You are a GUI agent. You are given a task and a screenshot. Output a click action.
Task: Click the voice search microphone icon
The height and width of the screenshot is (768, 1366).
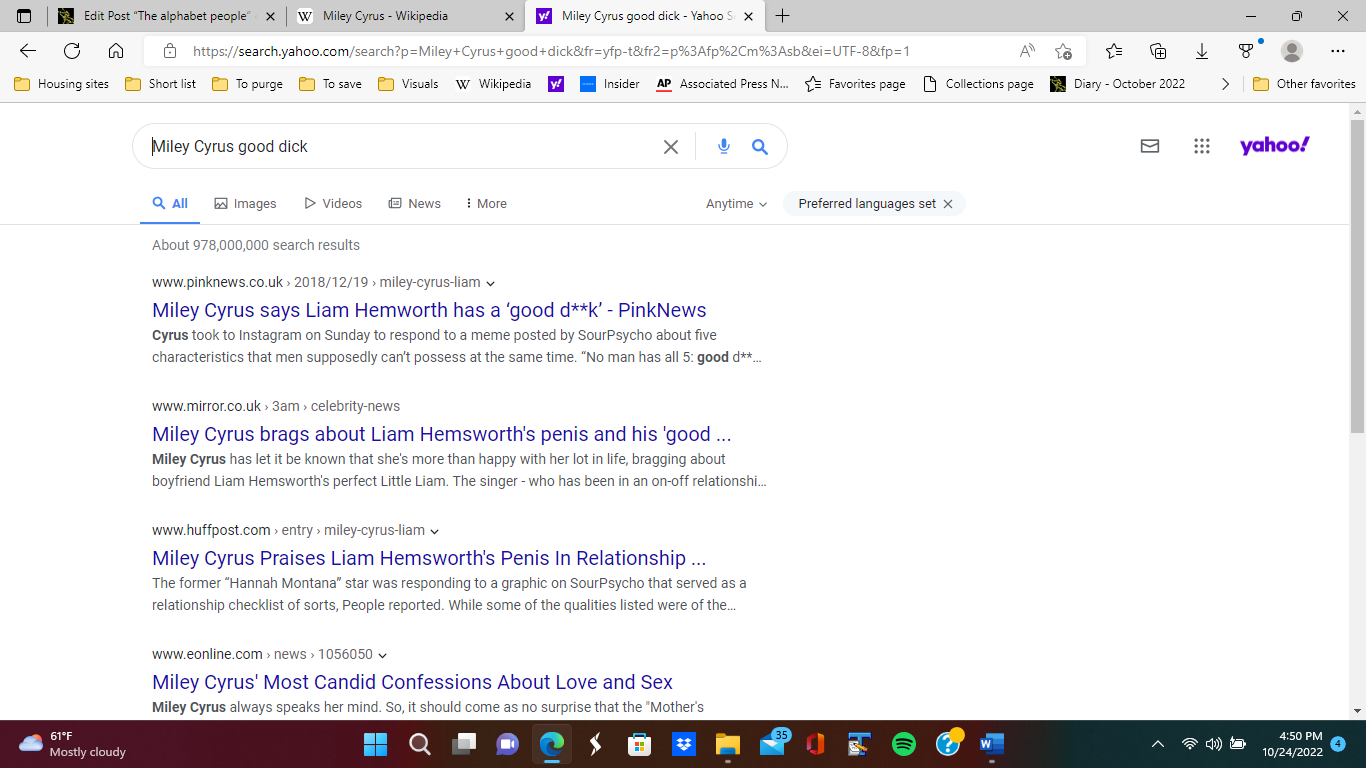click(724, 147)
